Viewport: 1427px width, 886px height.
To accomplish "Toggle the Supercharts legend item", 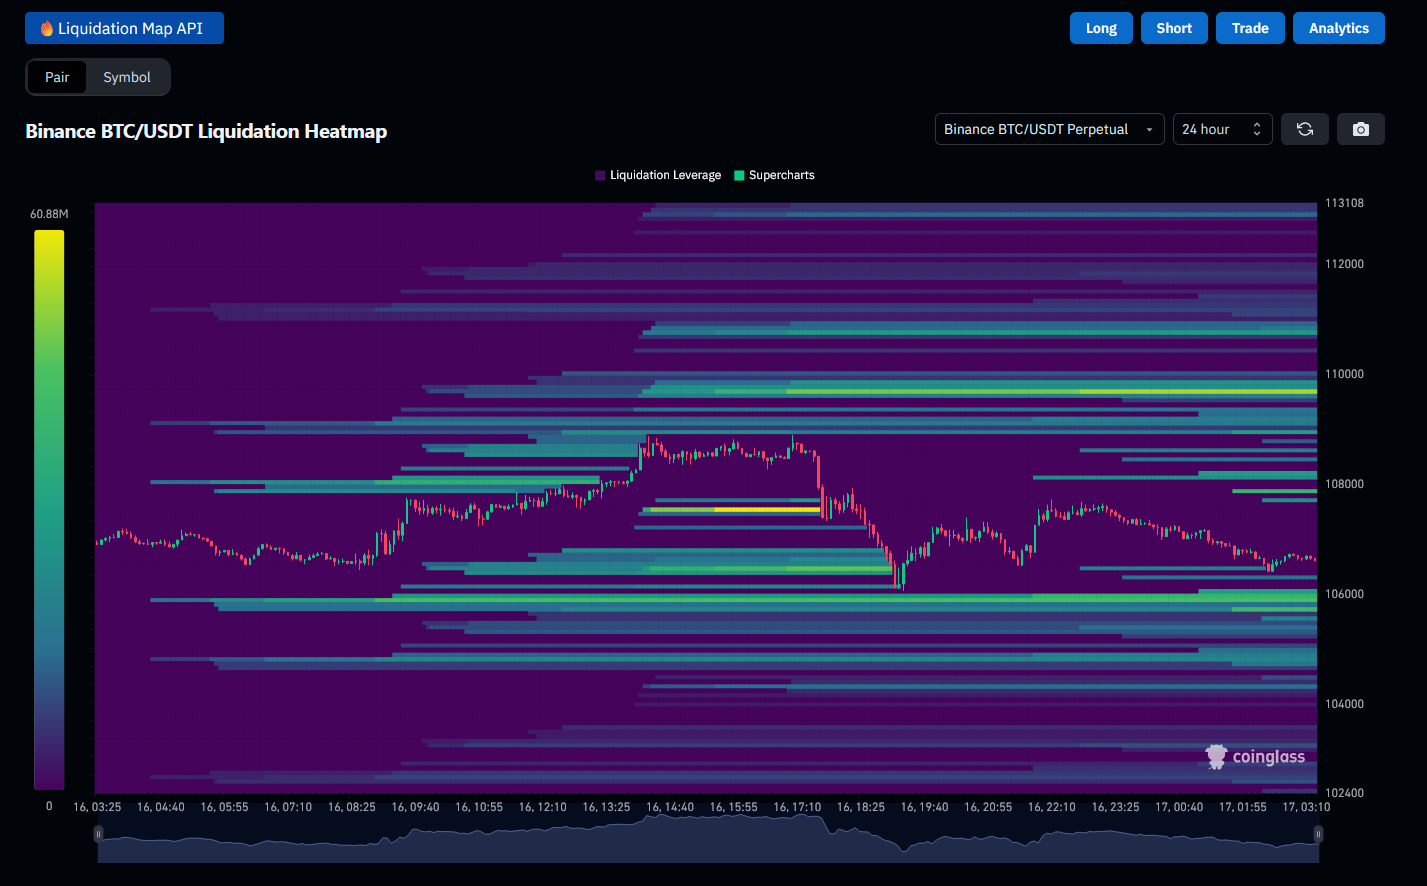I will click(774, 175).
